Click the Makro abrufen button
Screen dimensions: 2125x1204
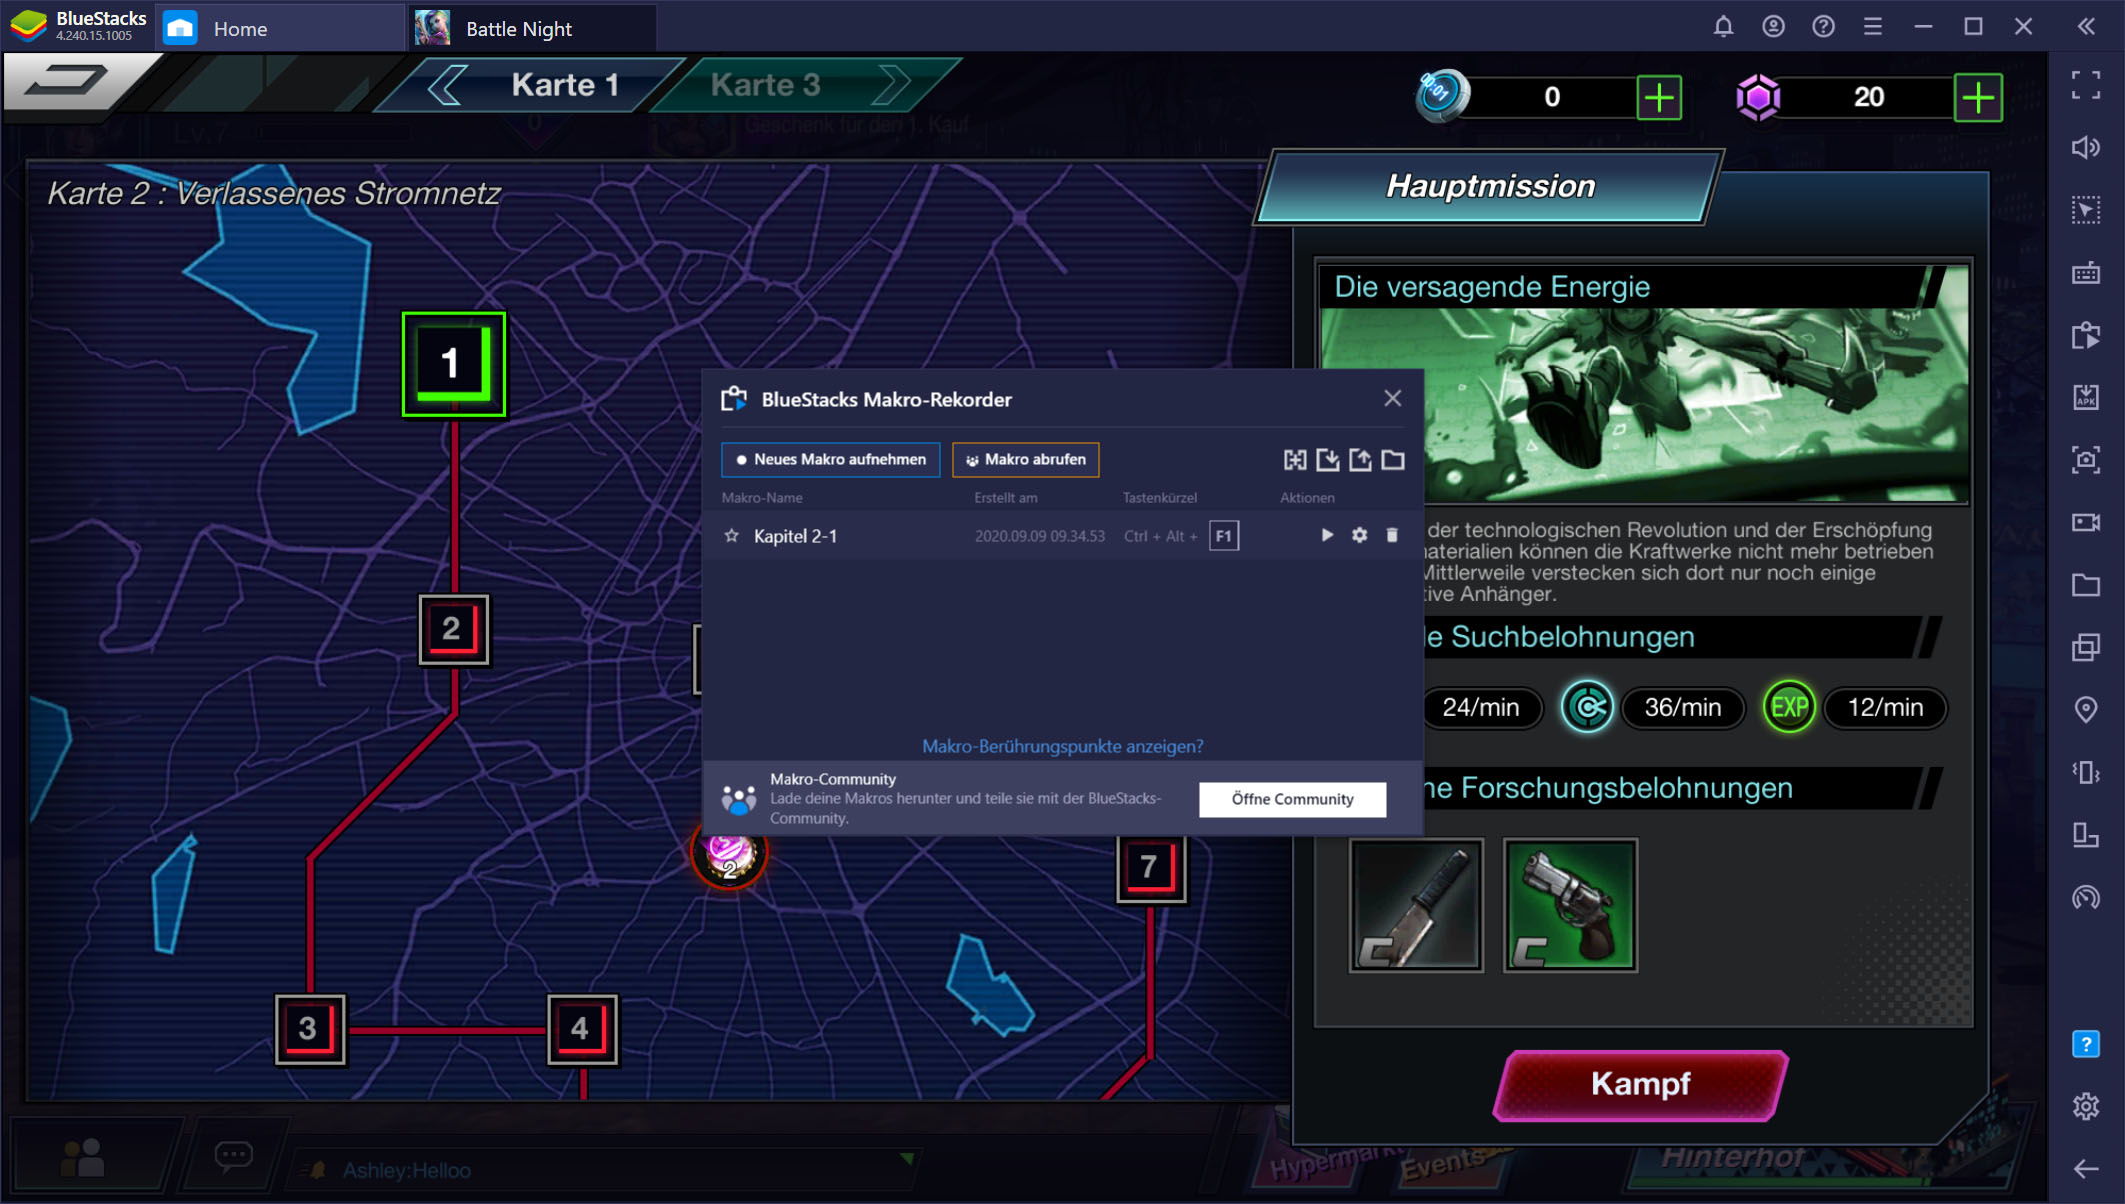pos(1026,459)
